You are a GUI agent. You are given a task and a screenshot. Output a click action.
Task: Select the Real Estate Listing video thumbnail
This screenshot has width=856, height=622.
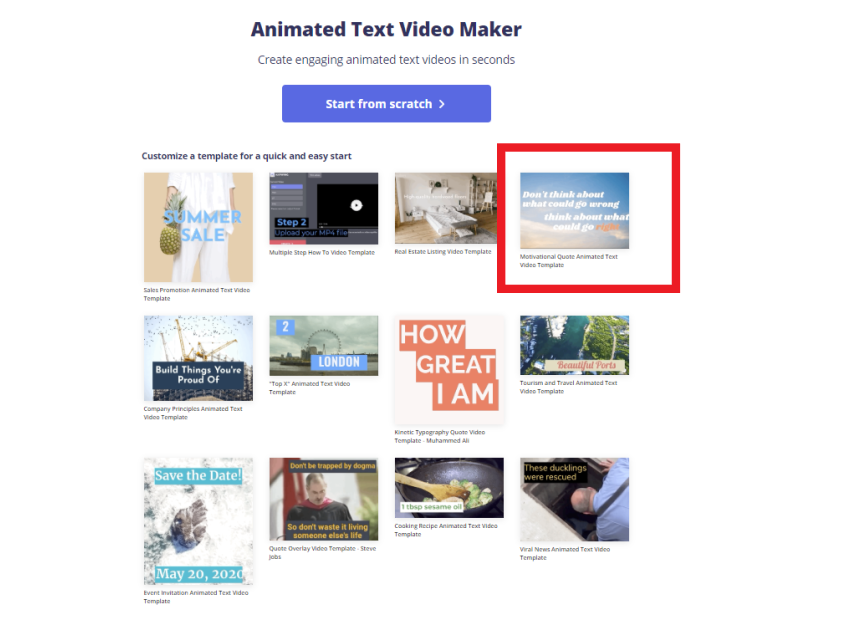[446, 208]
